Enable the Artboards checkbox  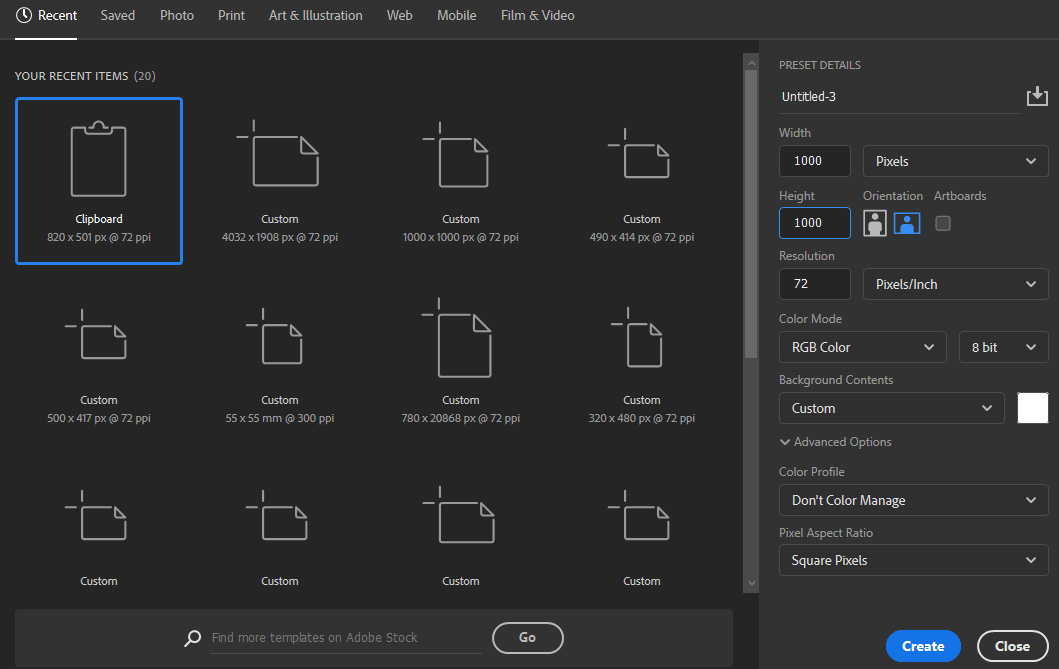tap(943, 223)
